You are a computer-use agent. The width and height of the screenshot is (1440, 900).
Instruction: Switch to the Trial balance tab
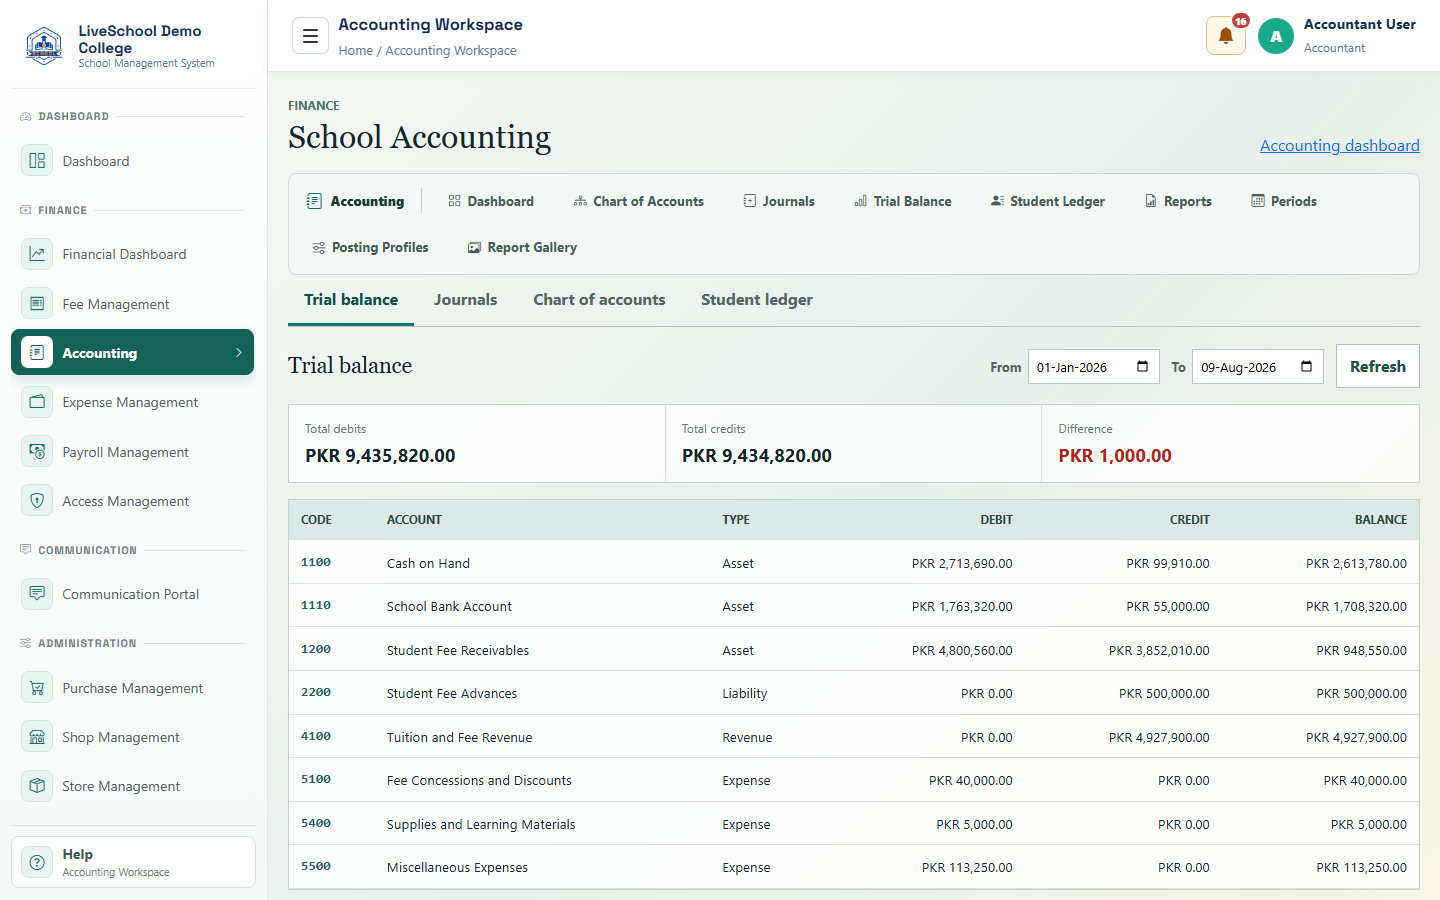pos(351,300)
